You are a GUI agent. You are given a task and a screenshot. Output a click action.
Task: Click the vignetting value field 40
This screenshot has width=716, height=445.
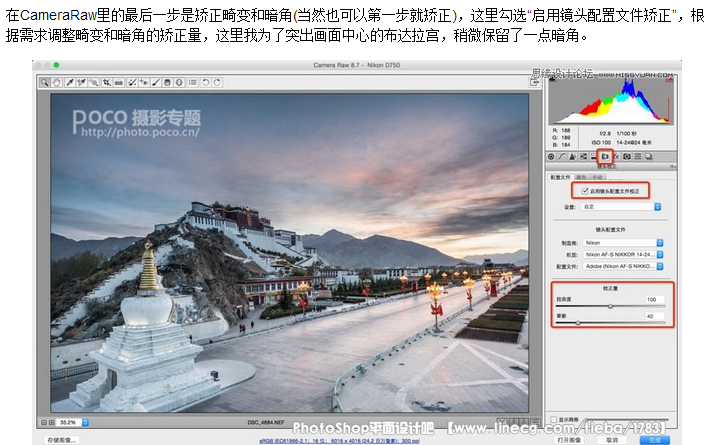tap(653, 316)
